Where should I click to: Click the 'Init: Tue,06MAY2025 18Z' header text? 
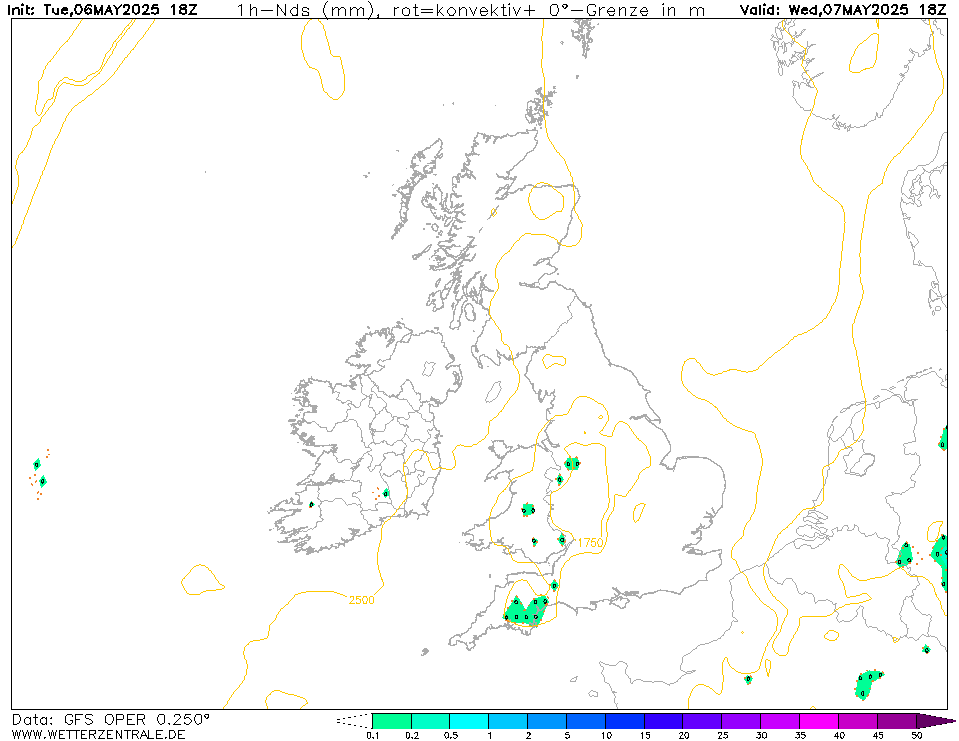point(102,10)
